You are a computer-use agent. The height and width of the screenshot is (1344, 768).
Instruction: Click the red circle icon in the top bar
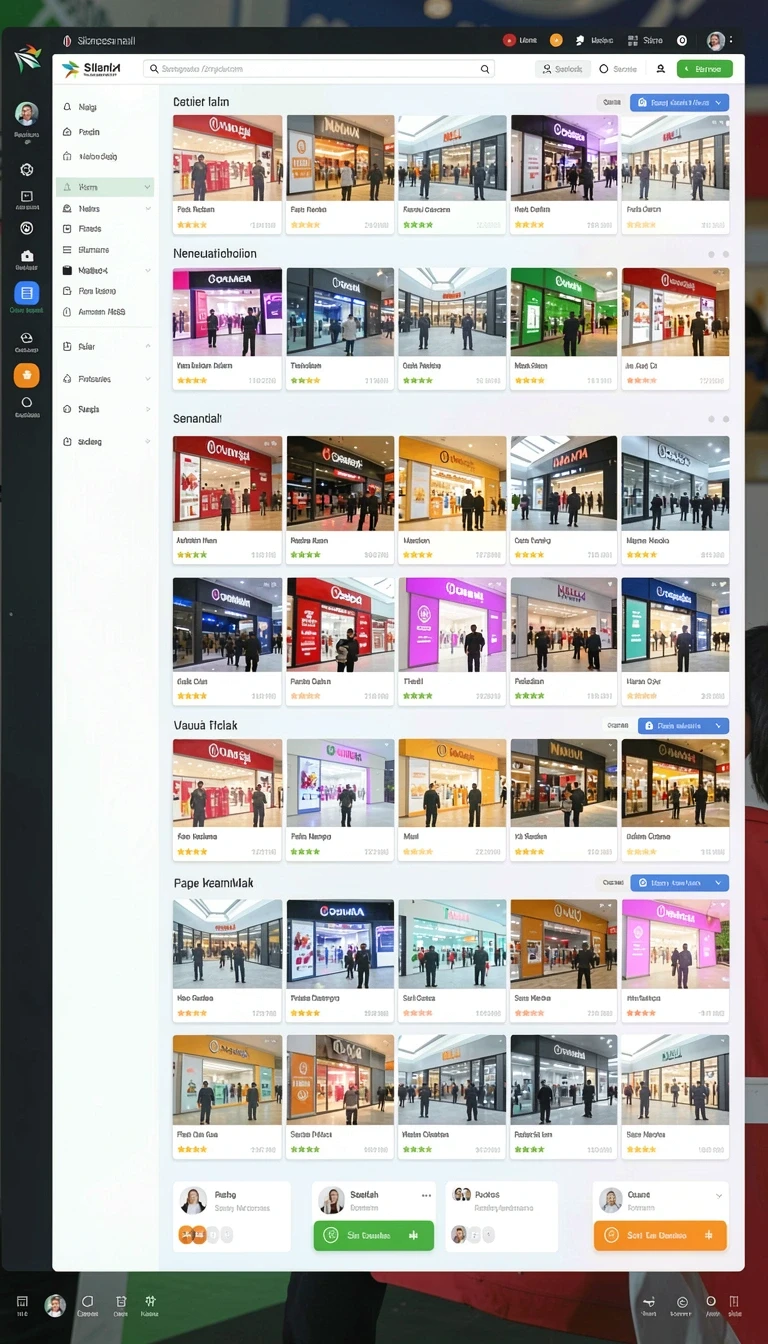pyautogui.click(x=509, y=41)
